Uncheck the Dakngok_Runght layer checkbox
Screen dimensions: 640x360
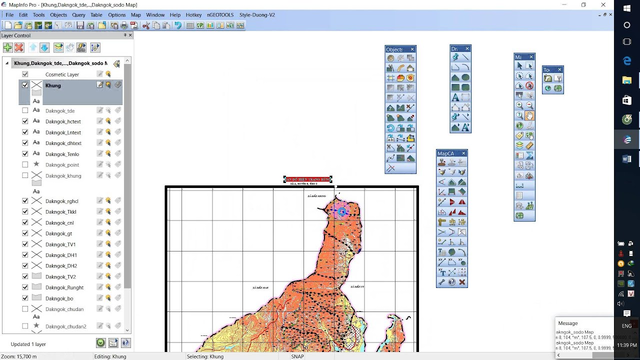coord(25,287)
